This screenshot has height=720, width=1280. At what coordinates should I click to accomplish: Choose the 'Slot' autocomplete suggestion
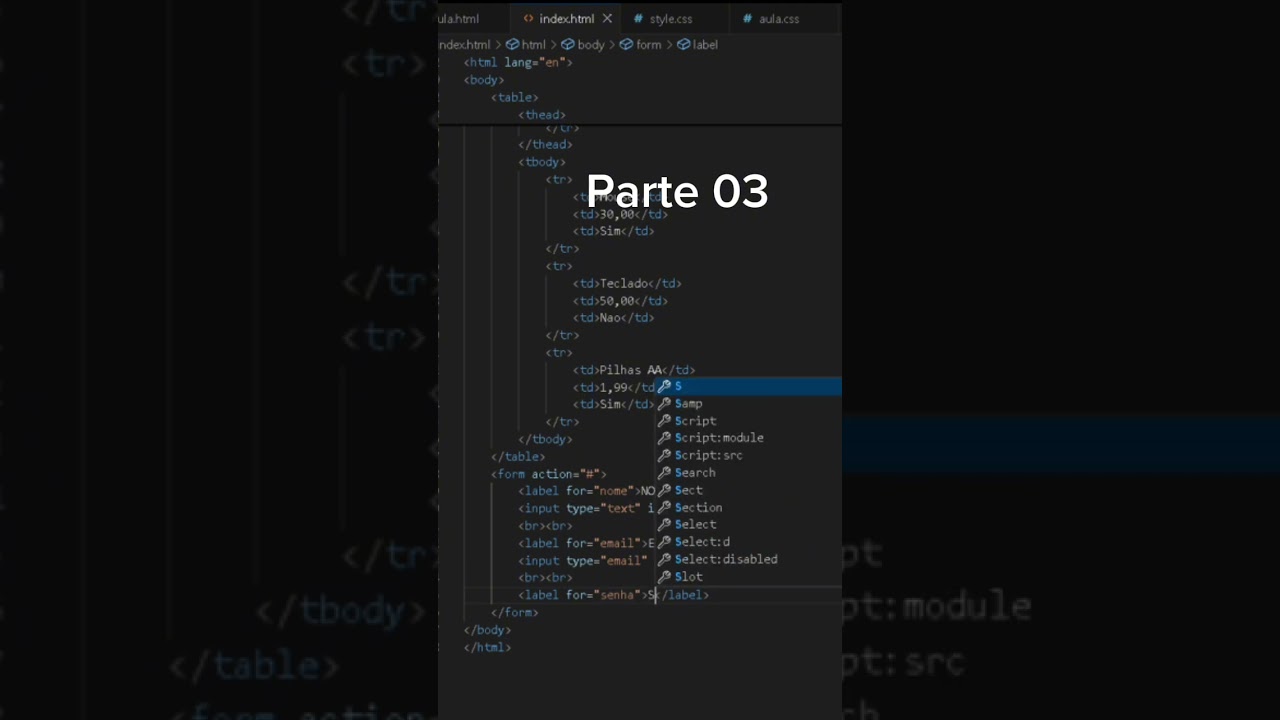tap(748, 577)
